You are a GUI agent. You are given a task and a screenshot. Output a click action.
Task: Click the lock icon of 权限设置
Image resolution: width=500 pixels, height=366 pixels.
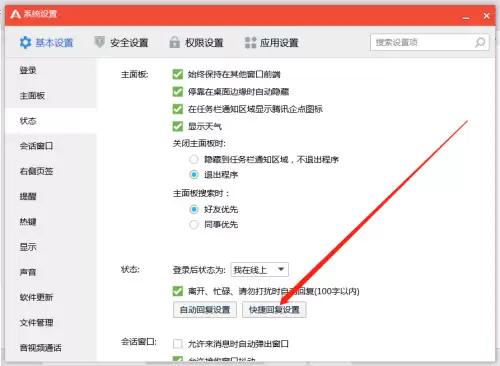tap(174, 42)
